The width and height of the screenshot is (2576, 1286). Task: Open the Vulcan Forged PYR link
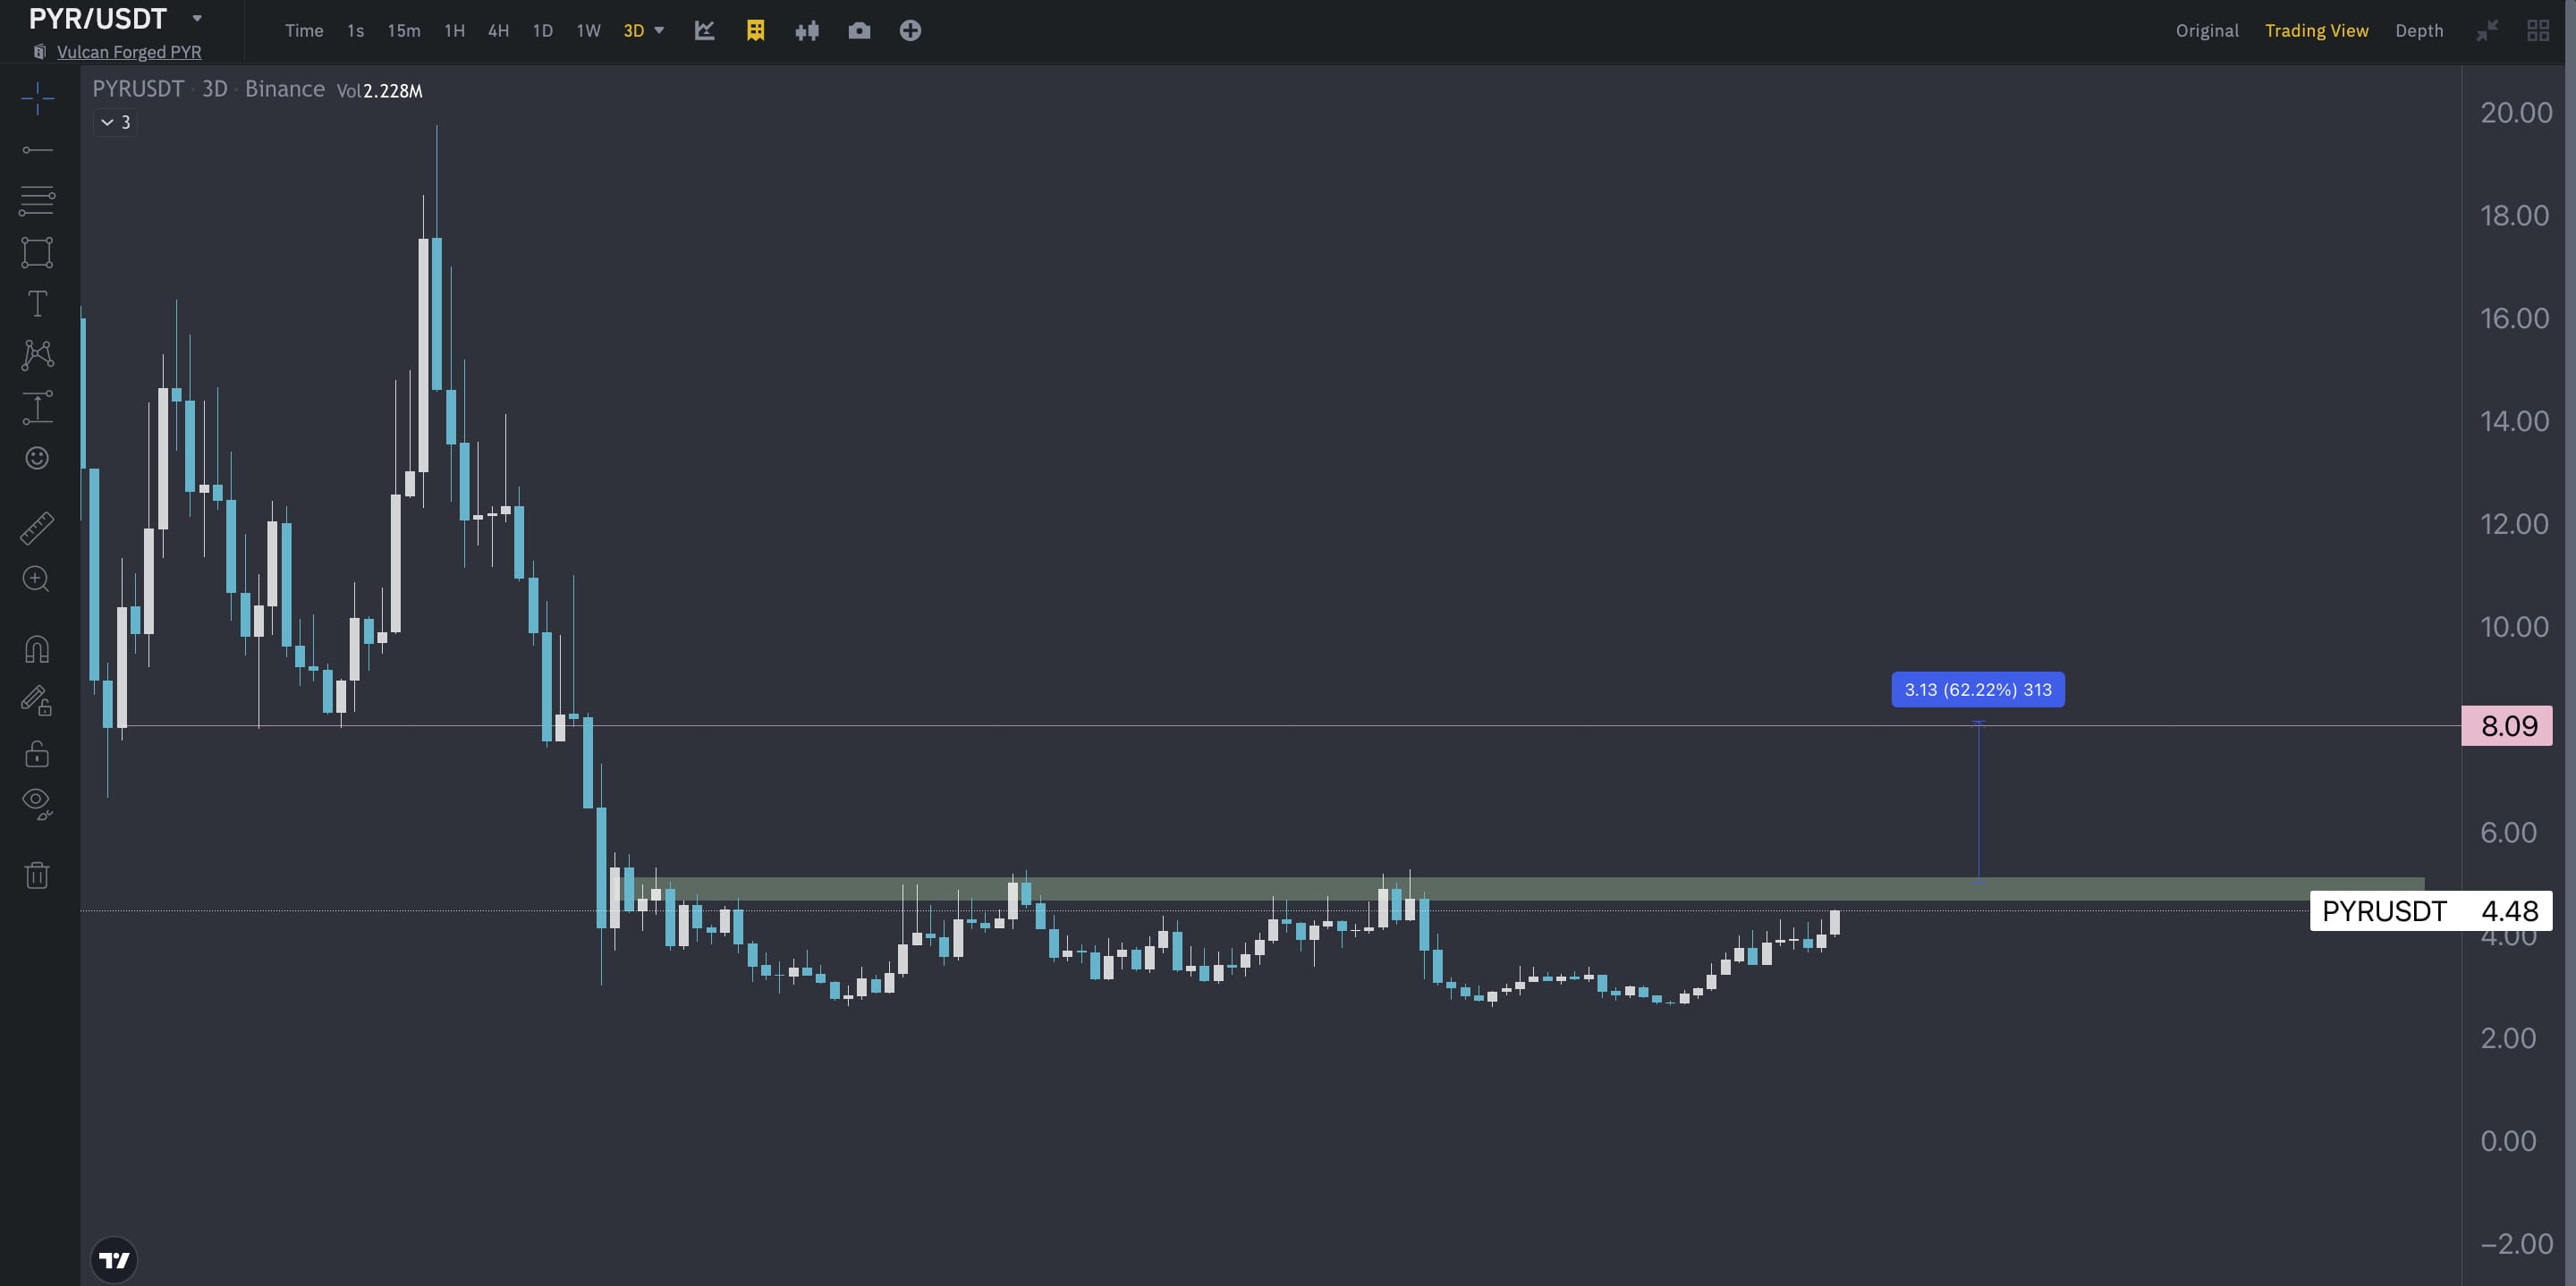point(129,52)
